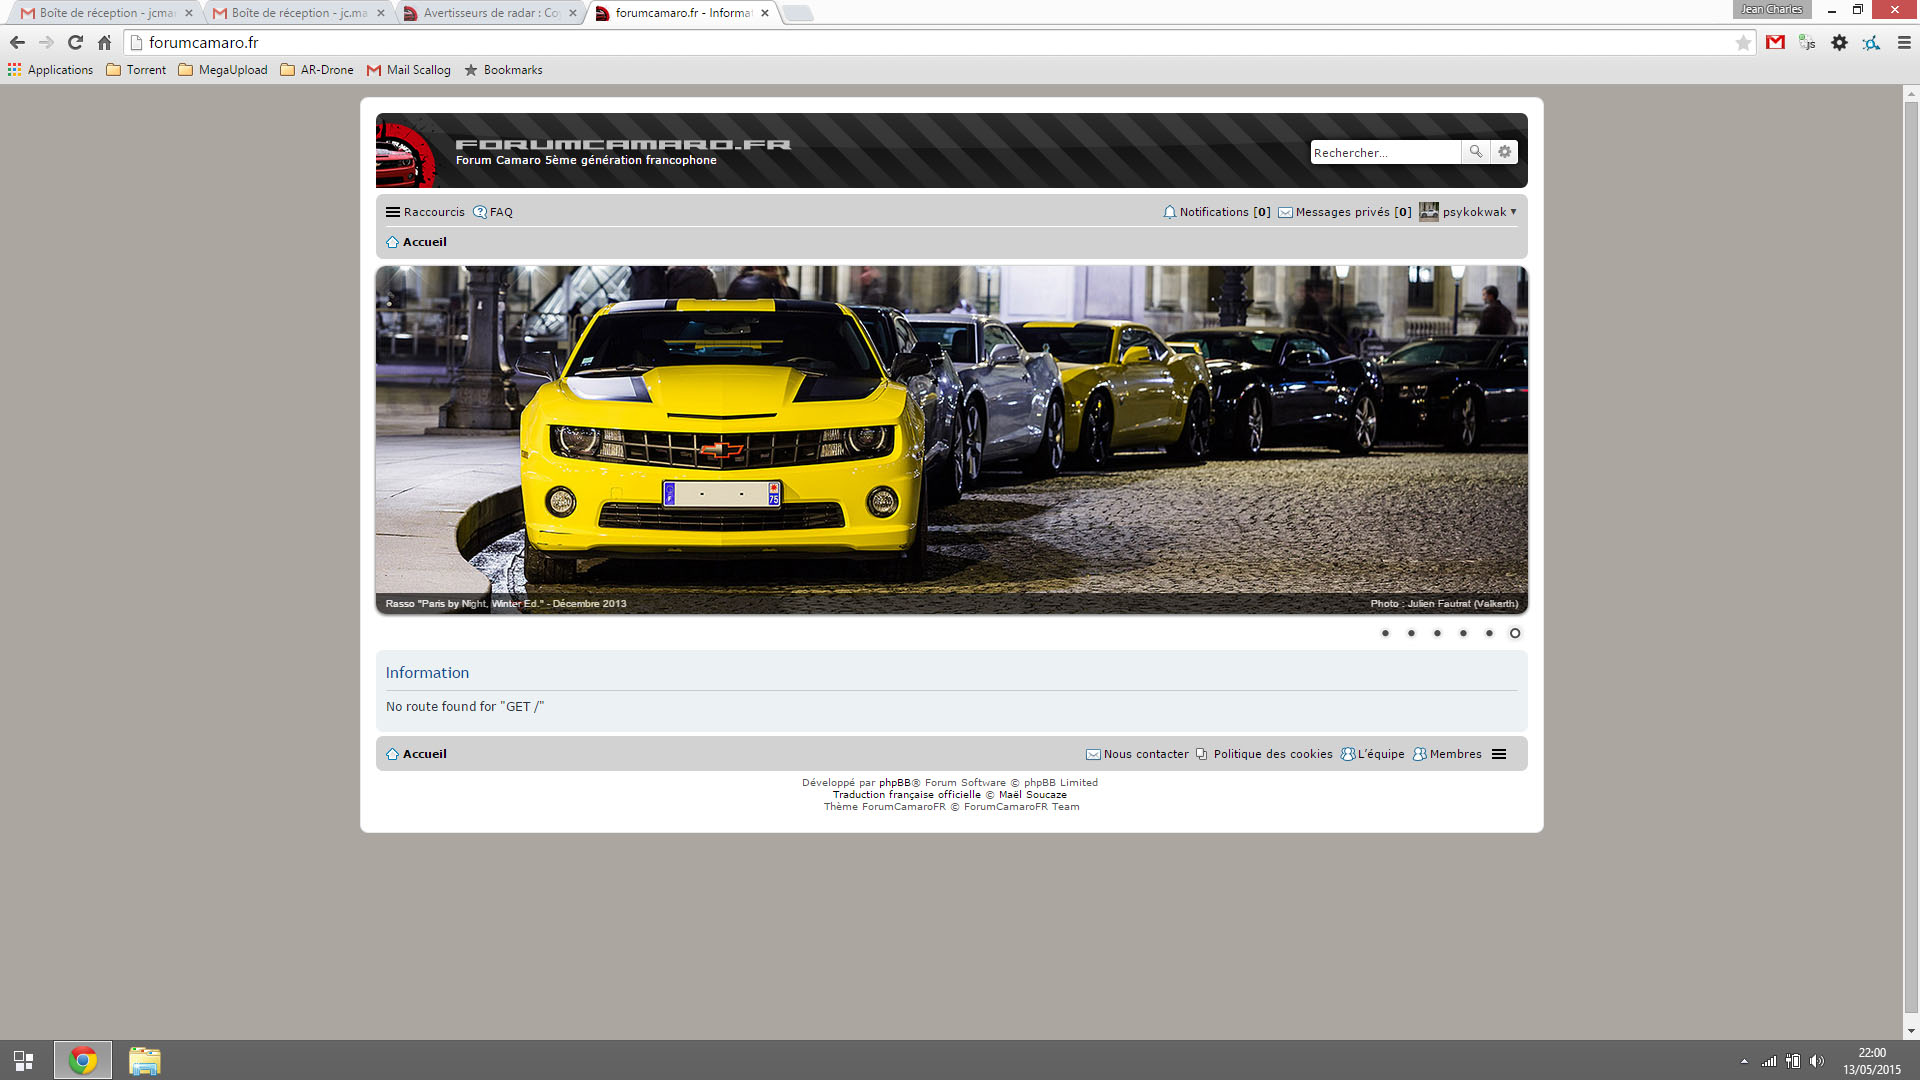Expand the Raccourcis quick links menu
The height and width of the screenshot is (1080, 1920).
pyautogui.click(x=425, y=212)
